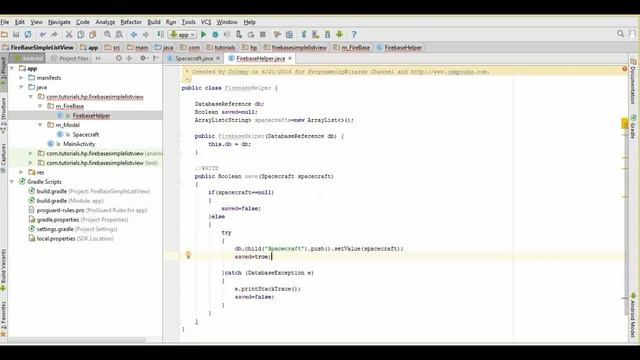Collapse the Gradle Scripts node

[12, 182]
